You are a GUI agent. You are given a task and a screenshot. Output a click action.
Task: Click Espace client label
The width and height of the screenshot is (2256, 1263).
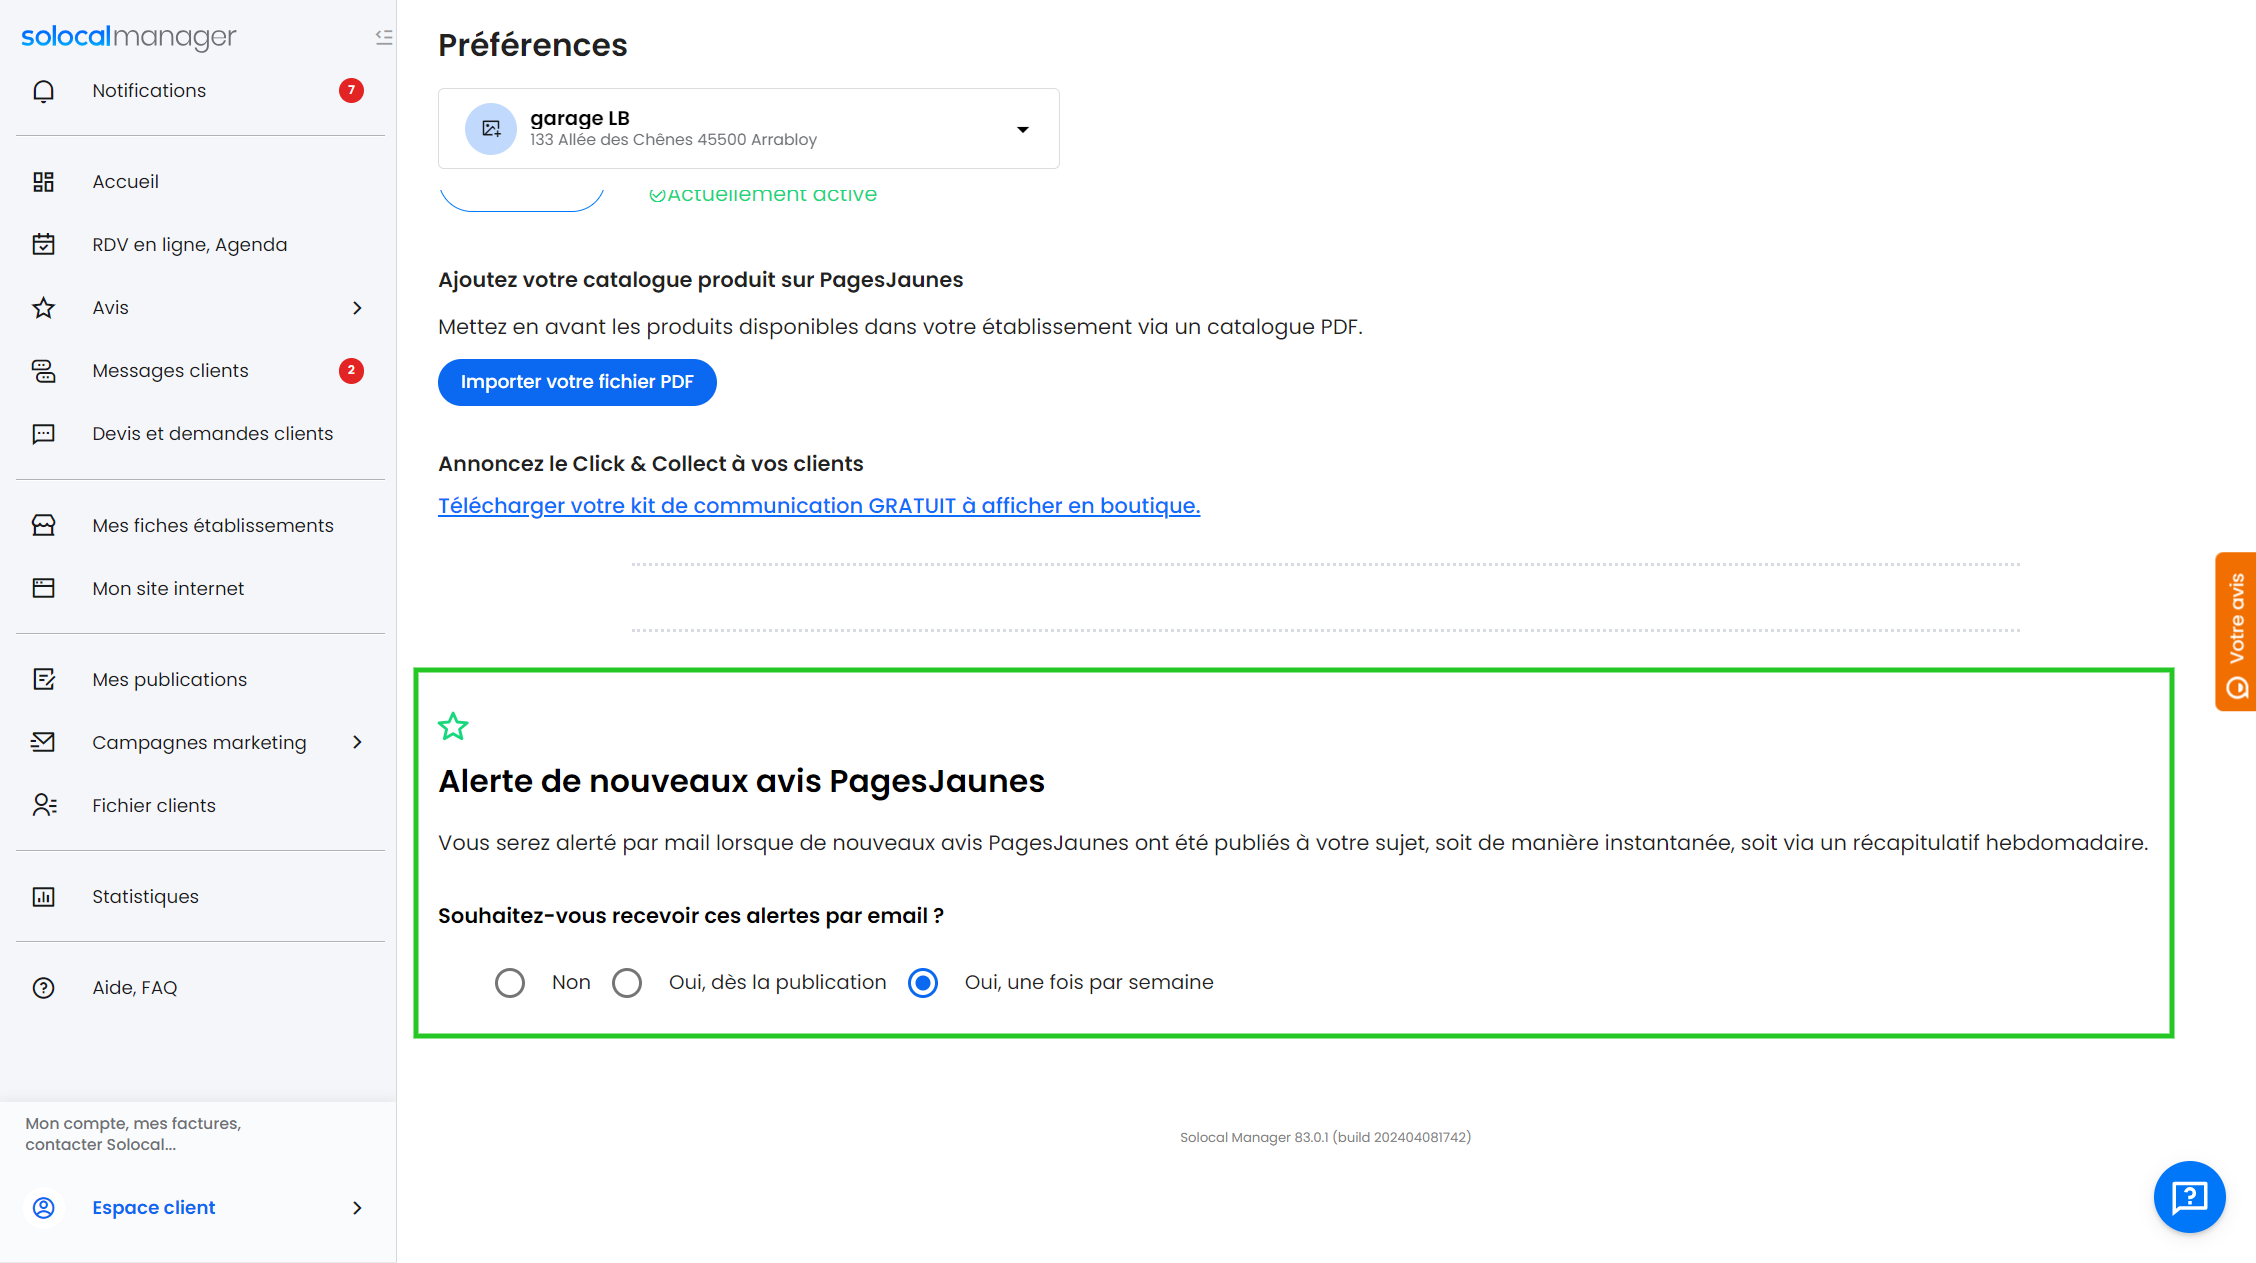pyautogui.click(x=154, y=1208)
